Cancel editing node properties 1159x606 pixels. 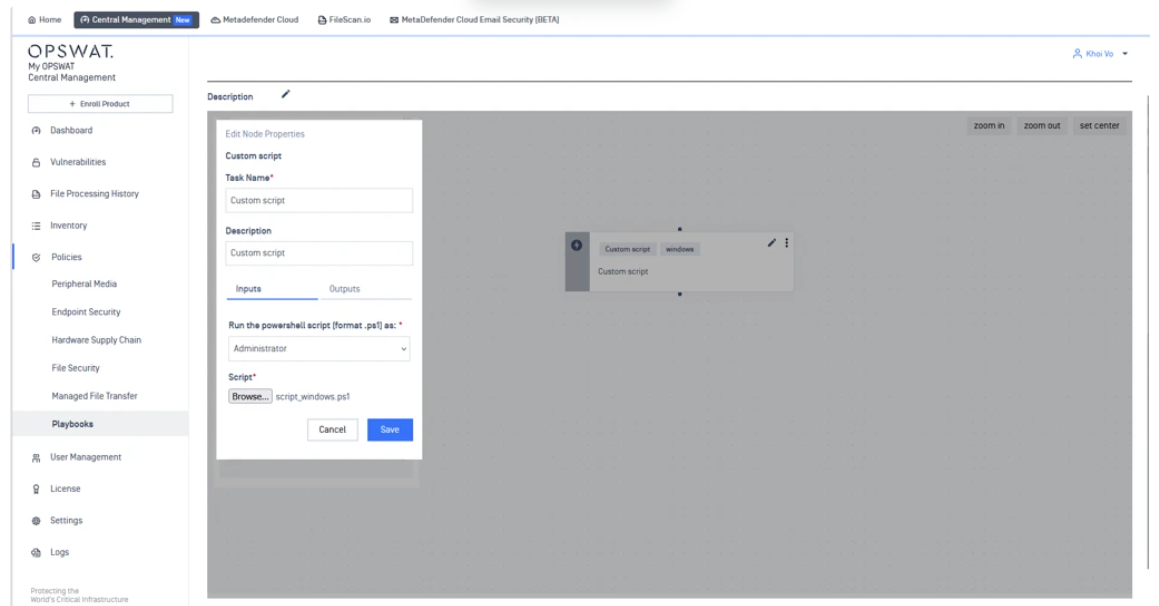point(331,429)
